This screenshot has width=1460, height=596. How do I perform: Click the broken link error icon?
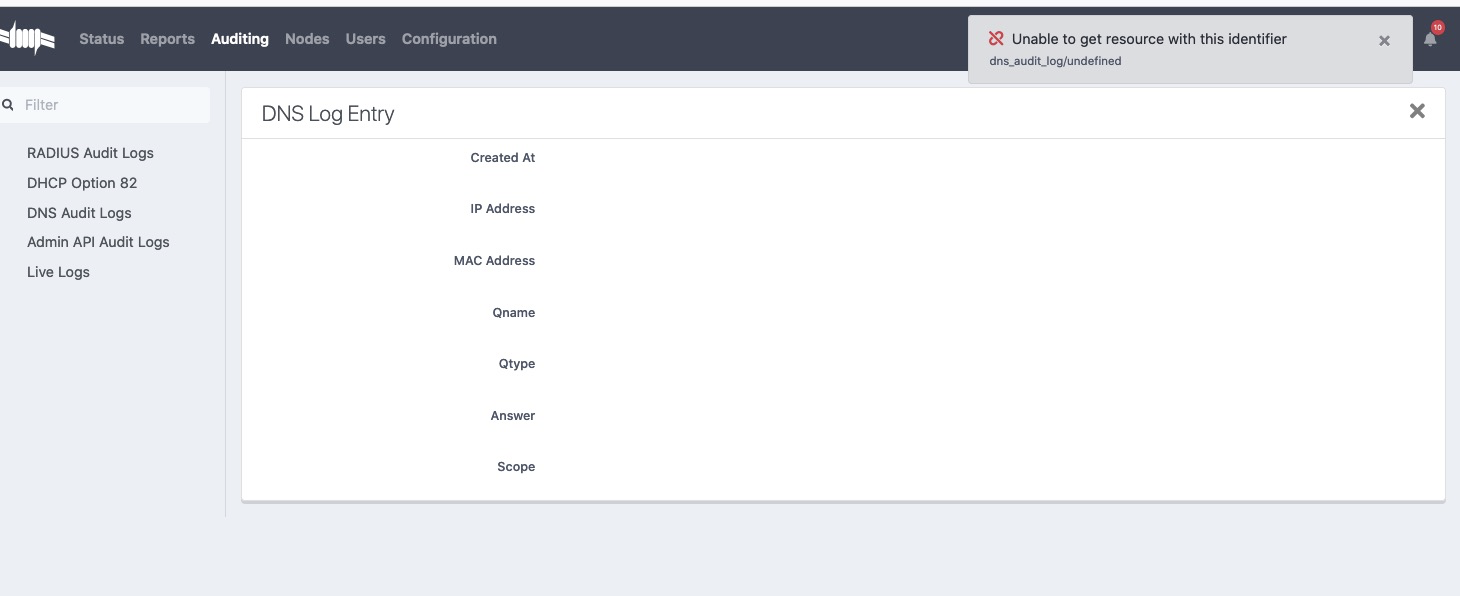tap(996, 39)
